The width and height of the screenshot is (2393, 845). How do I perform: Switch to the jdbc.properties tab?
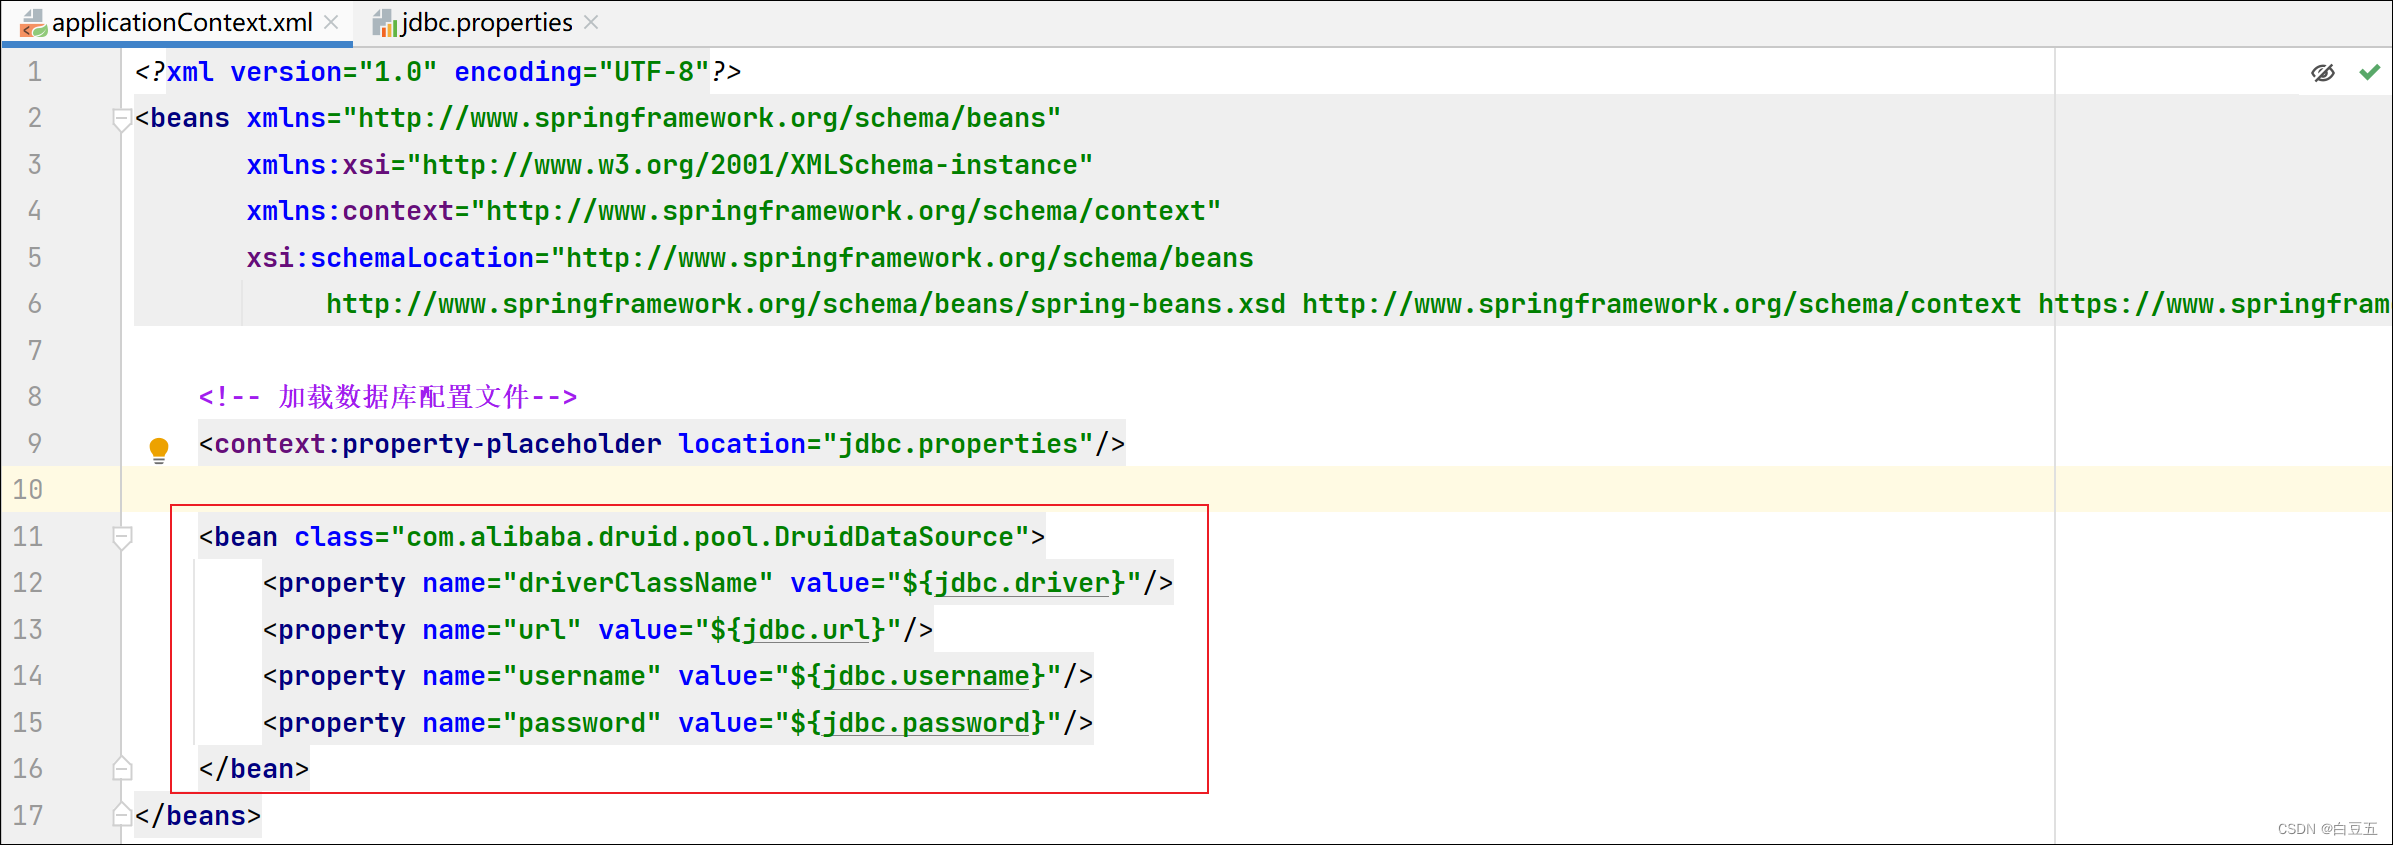pyautogui.click(x=487, y=22)
